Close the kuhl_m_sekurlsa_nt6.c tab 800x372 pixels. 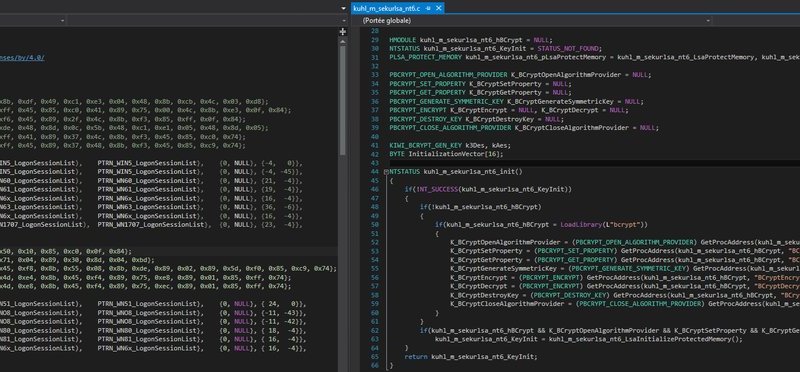(x=438, y=9)
